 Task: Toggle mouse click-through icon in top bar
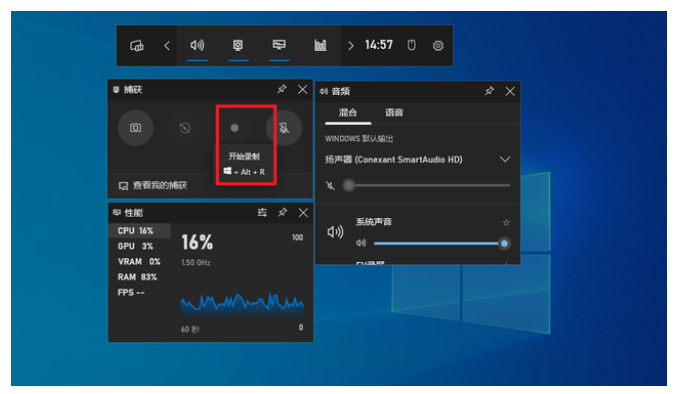point(411,45)
